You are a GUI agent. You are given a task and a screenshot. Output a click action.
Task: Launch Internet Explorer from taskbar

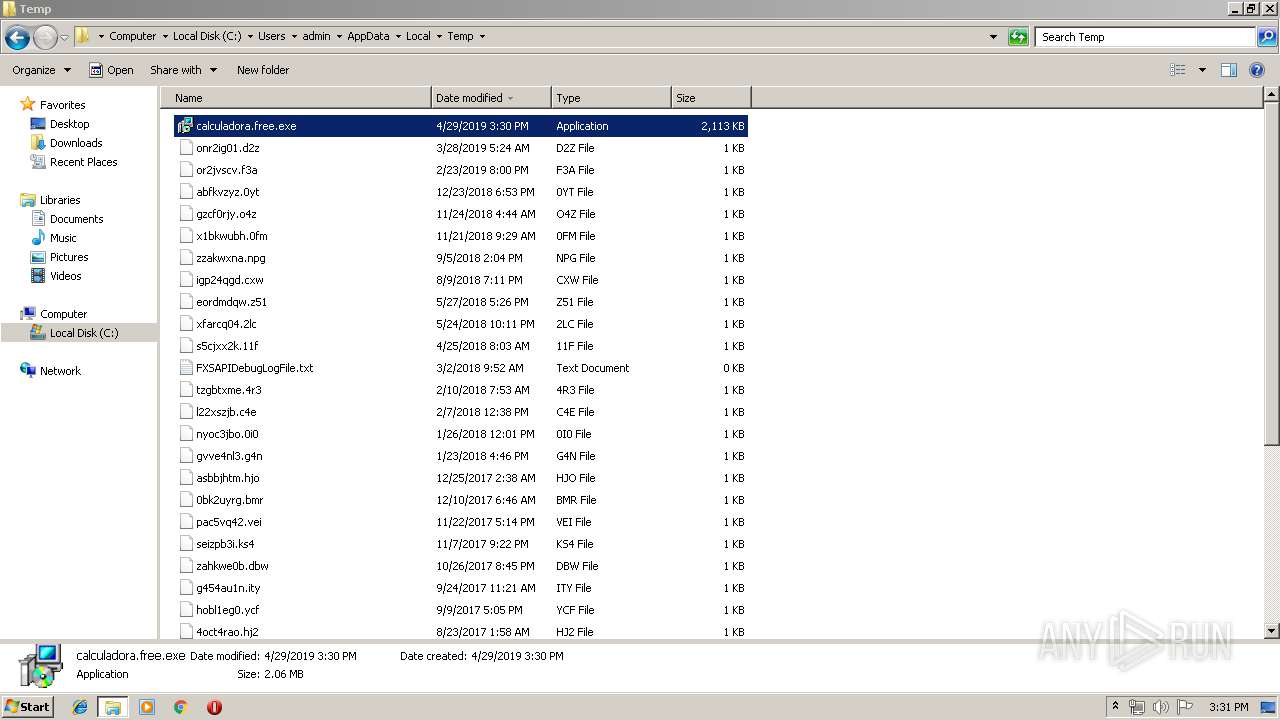coord(80,707)
